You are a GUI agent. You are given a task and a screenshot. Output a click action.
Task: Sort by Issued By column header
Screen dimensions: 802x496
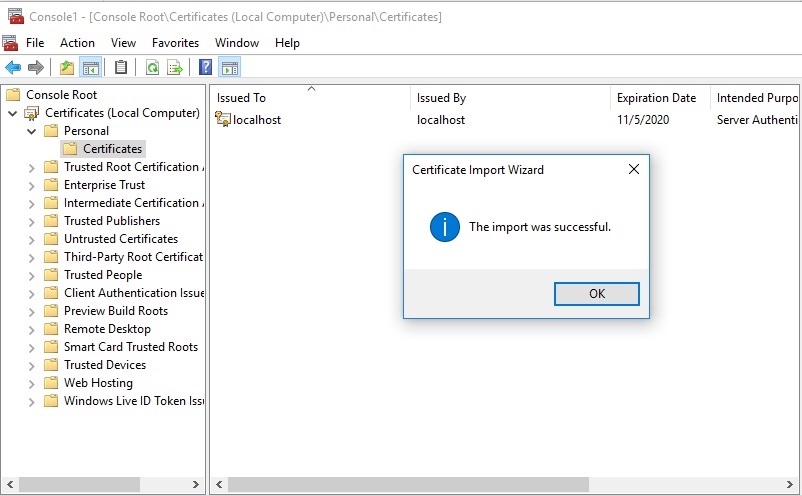pyautogui.click(x=510, y=98)
